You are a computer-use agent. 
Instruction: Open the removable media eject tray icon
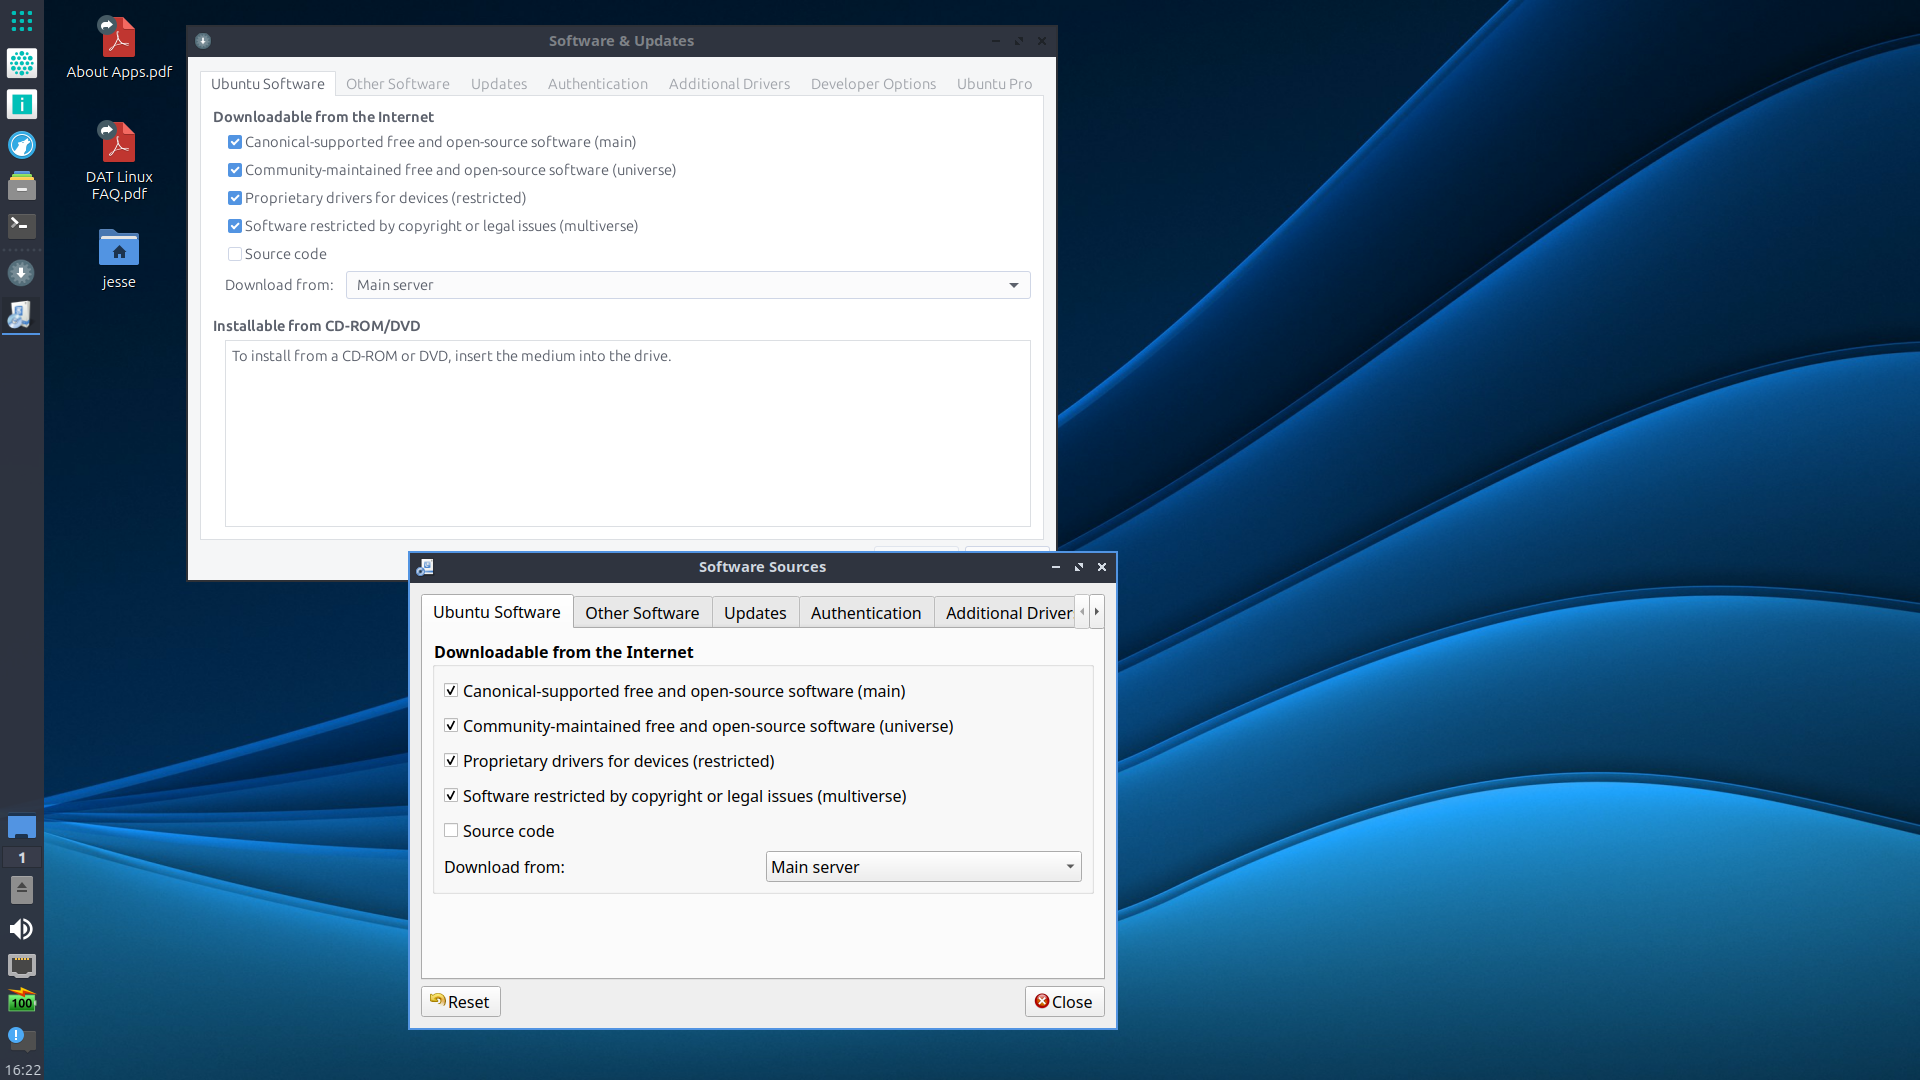point(21,889)
